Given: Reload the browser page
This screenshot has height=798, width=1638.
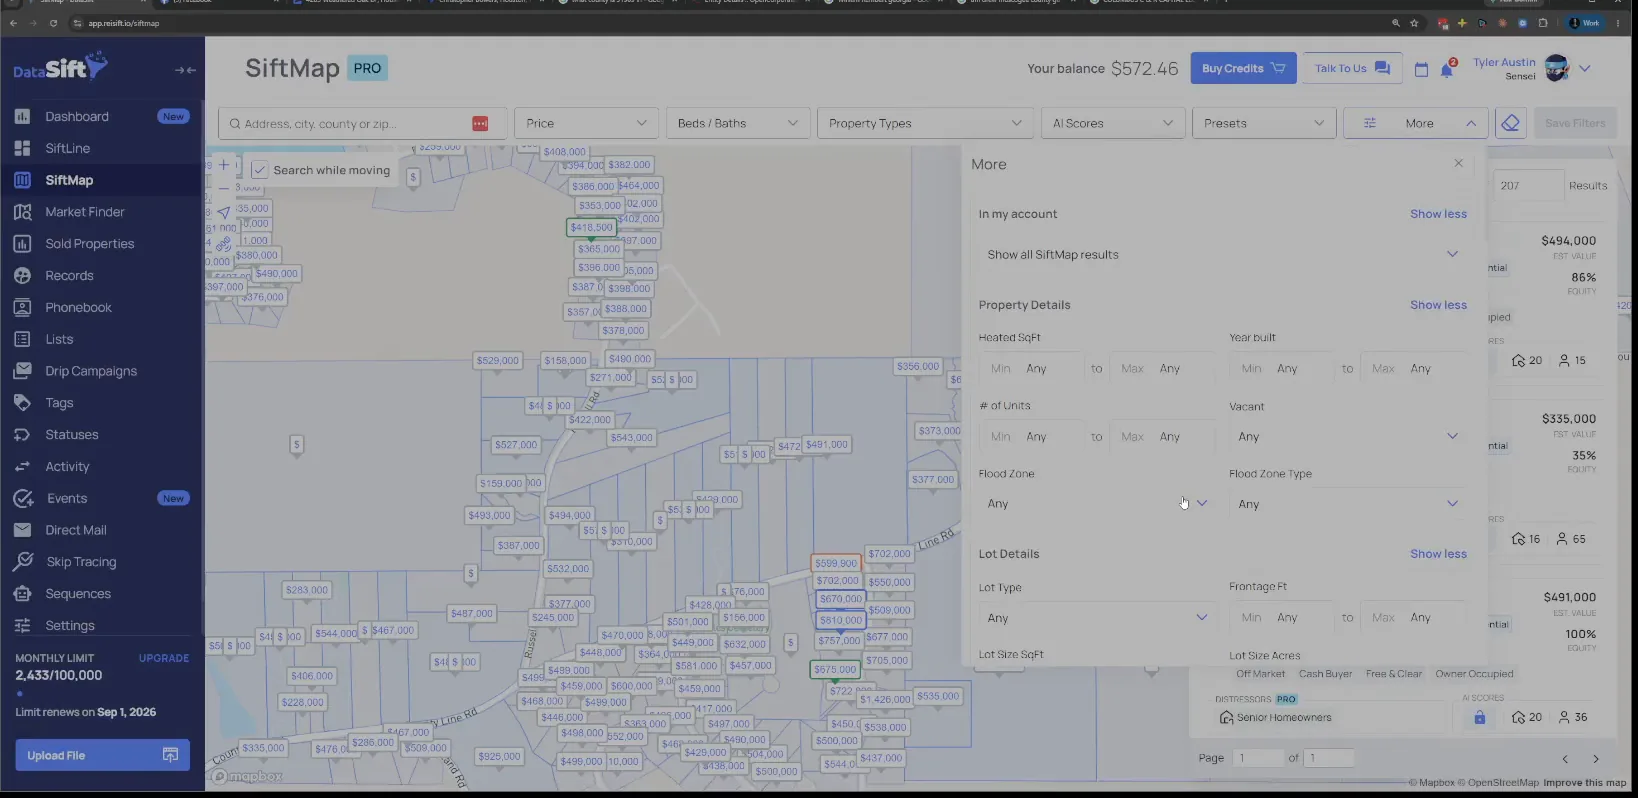Looking at the screenshot, I should pyautogui.click(x=53, y=23).
